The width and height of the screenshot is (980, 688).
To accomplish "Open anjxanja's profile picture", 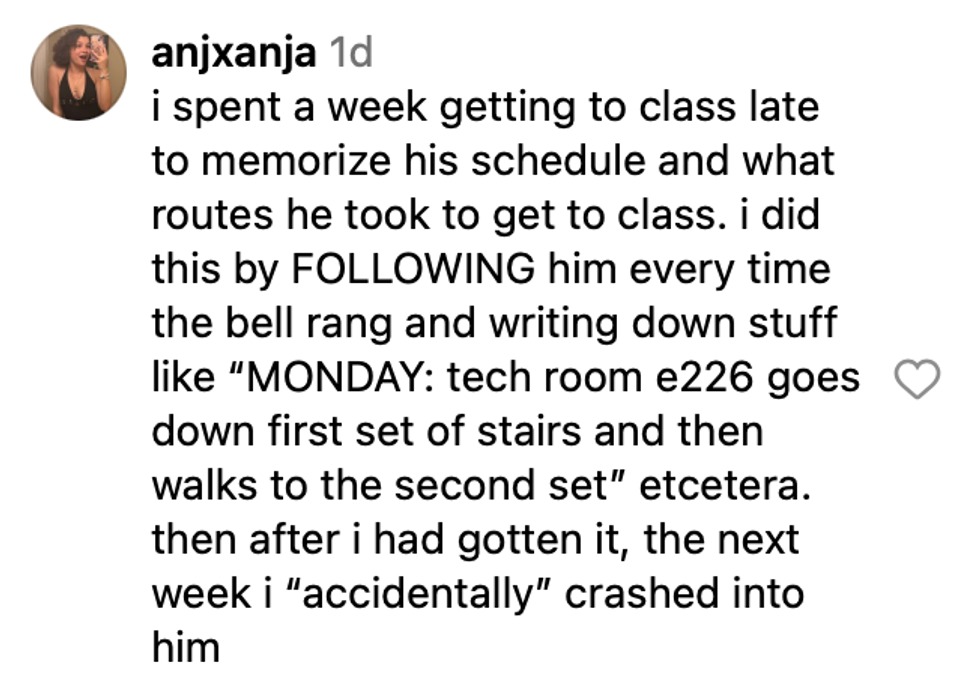I will coord(79,73).
